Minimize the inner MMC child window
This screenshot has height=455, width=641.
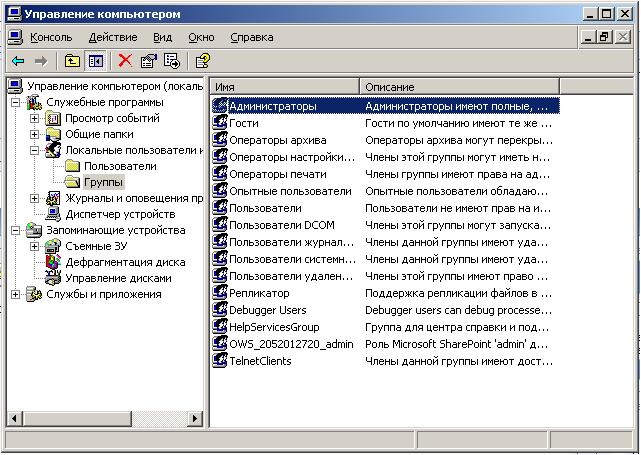point(589,38)
